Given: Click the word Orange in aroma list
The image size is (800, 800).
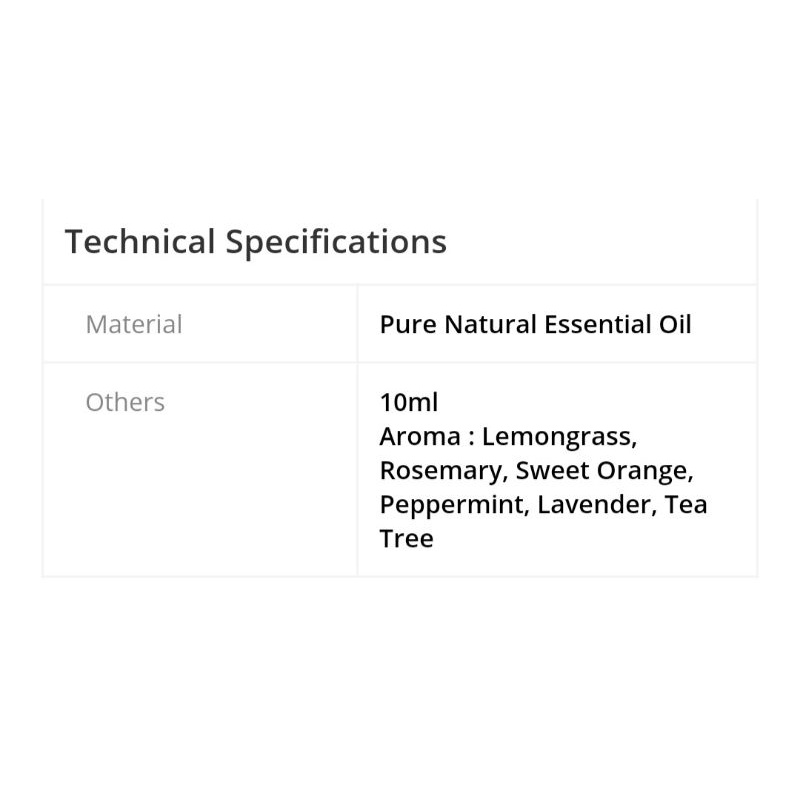Looking at the screenshot, I should tap(639, 470).
